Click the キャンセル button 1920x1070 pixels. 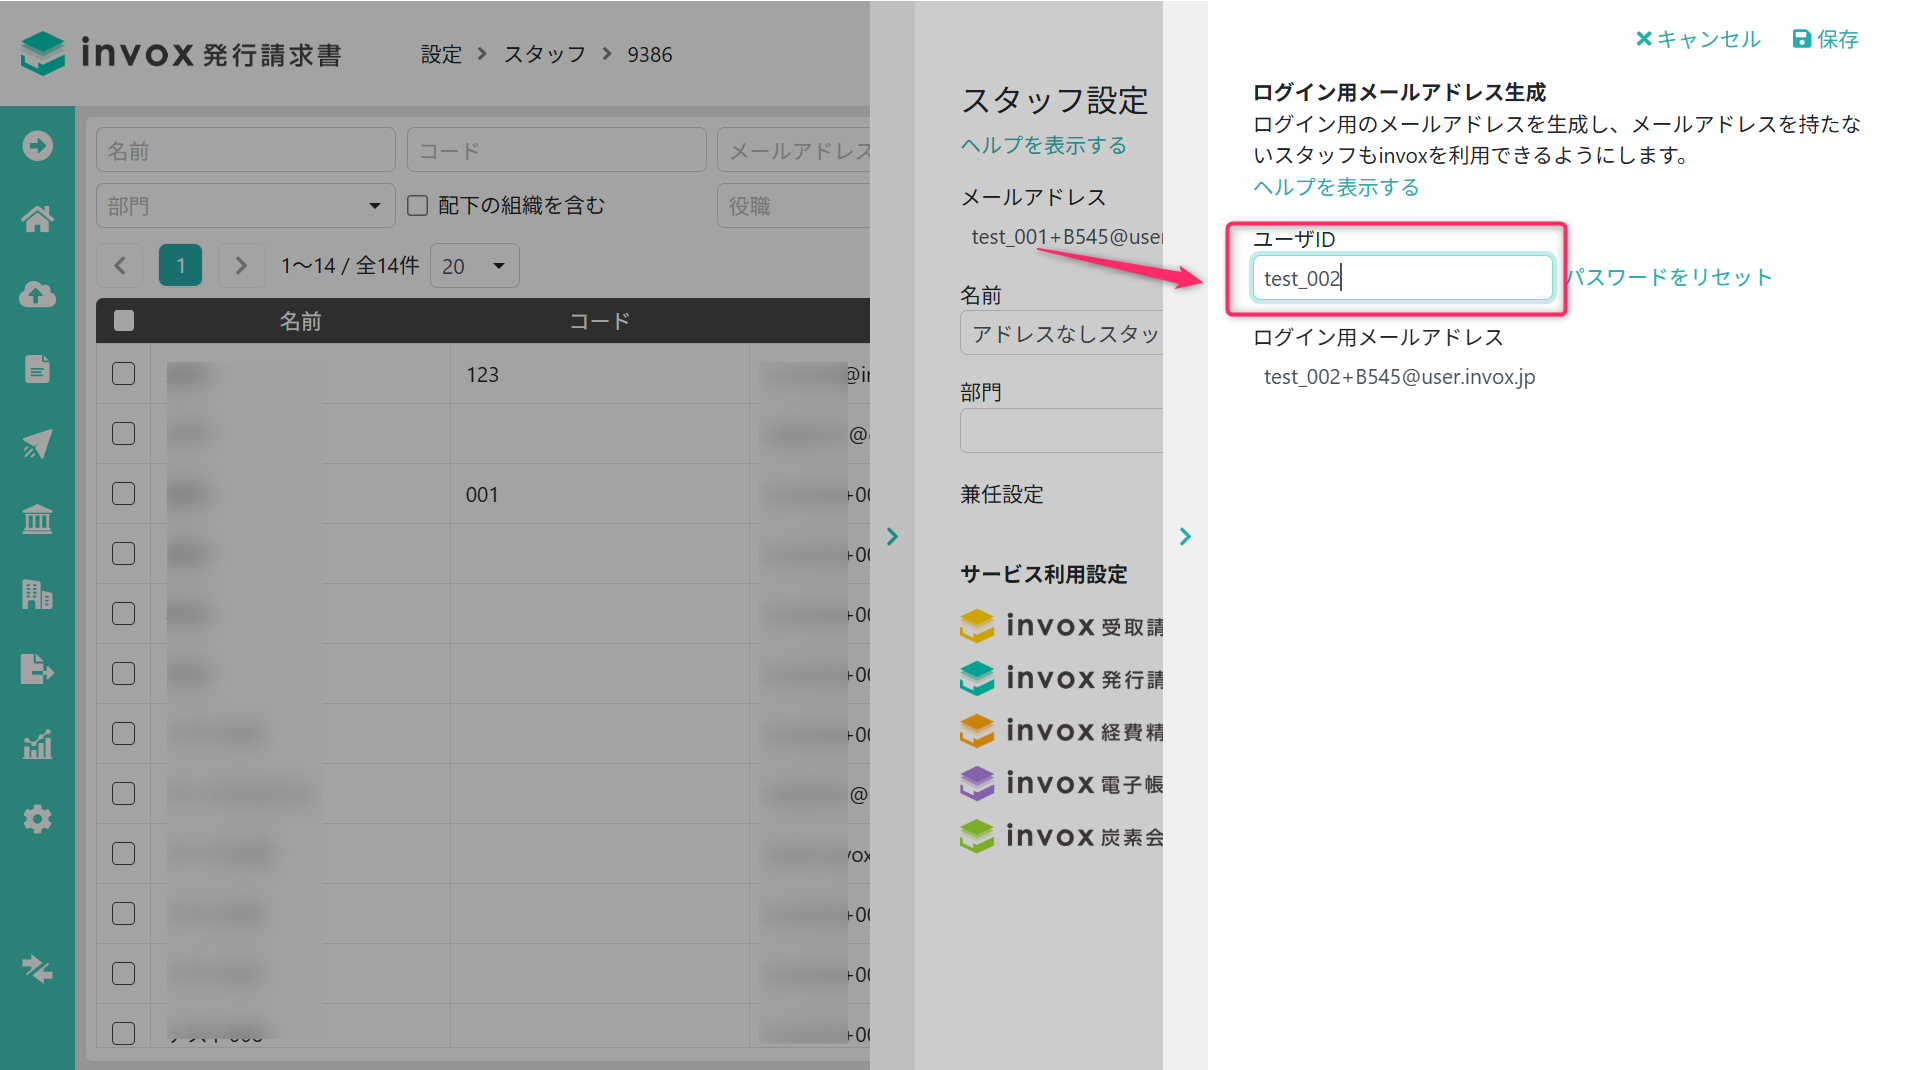click(x=1697, y=39)
